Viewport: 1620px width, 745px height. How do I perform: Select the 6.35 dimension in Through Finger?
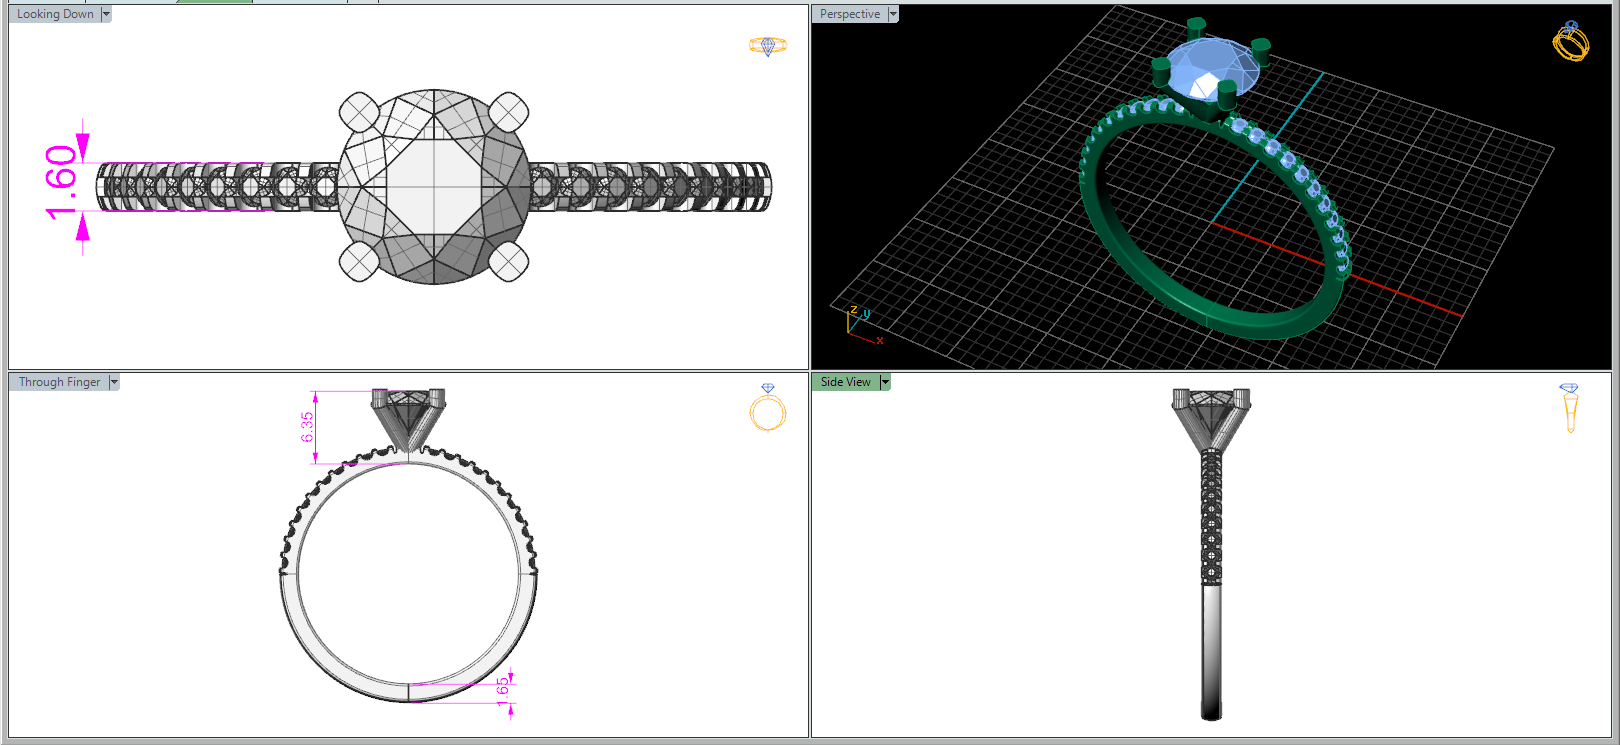point(307,427)
